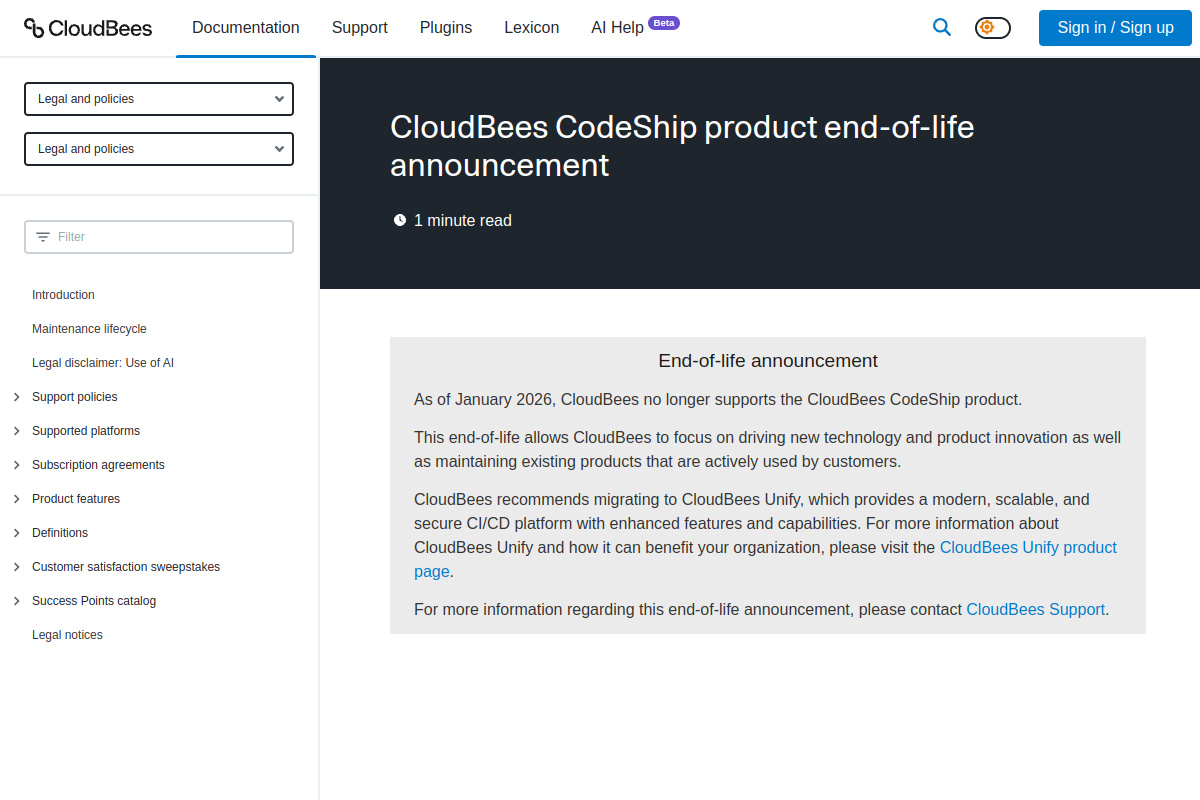The image size is (1200, 800).
Task: Expand the Support policies section
Action: 16,397
